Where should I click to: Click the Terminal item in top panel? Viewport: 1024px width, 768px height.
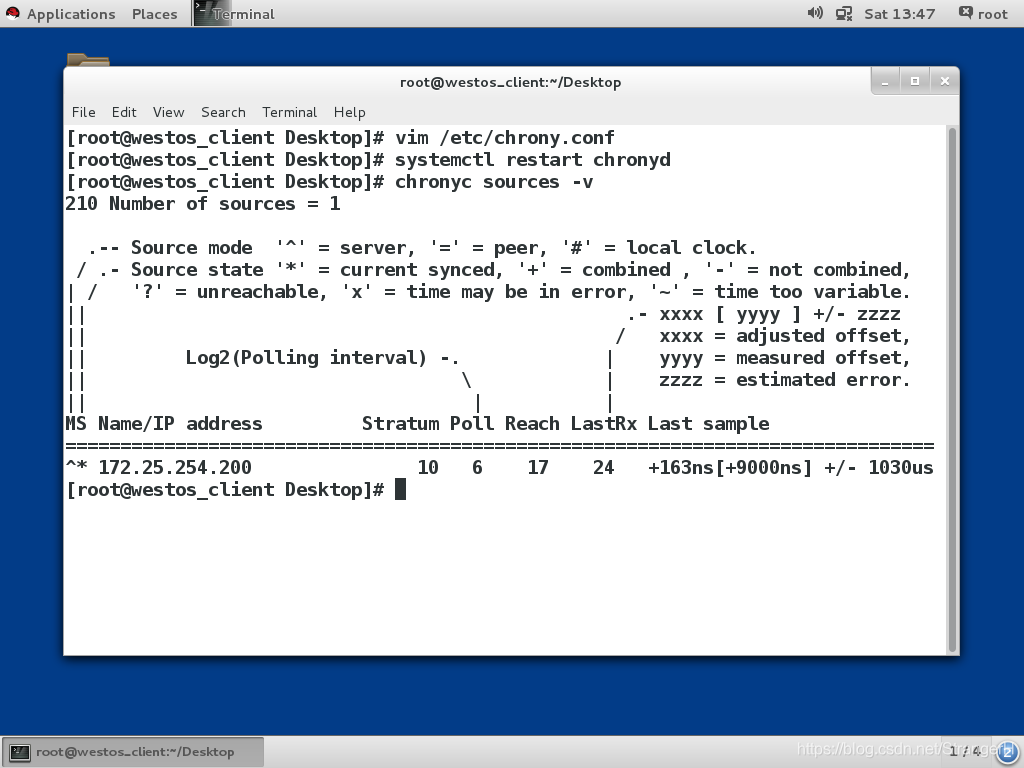click(235, 14)
